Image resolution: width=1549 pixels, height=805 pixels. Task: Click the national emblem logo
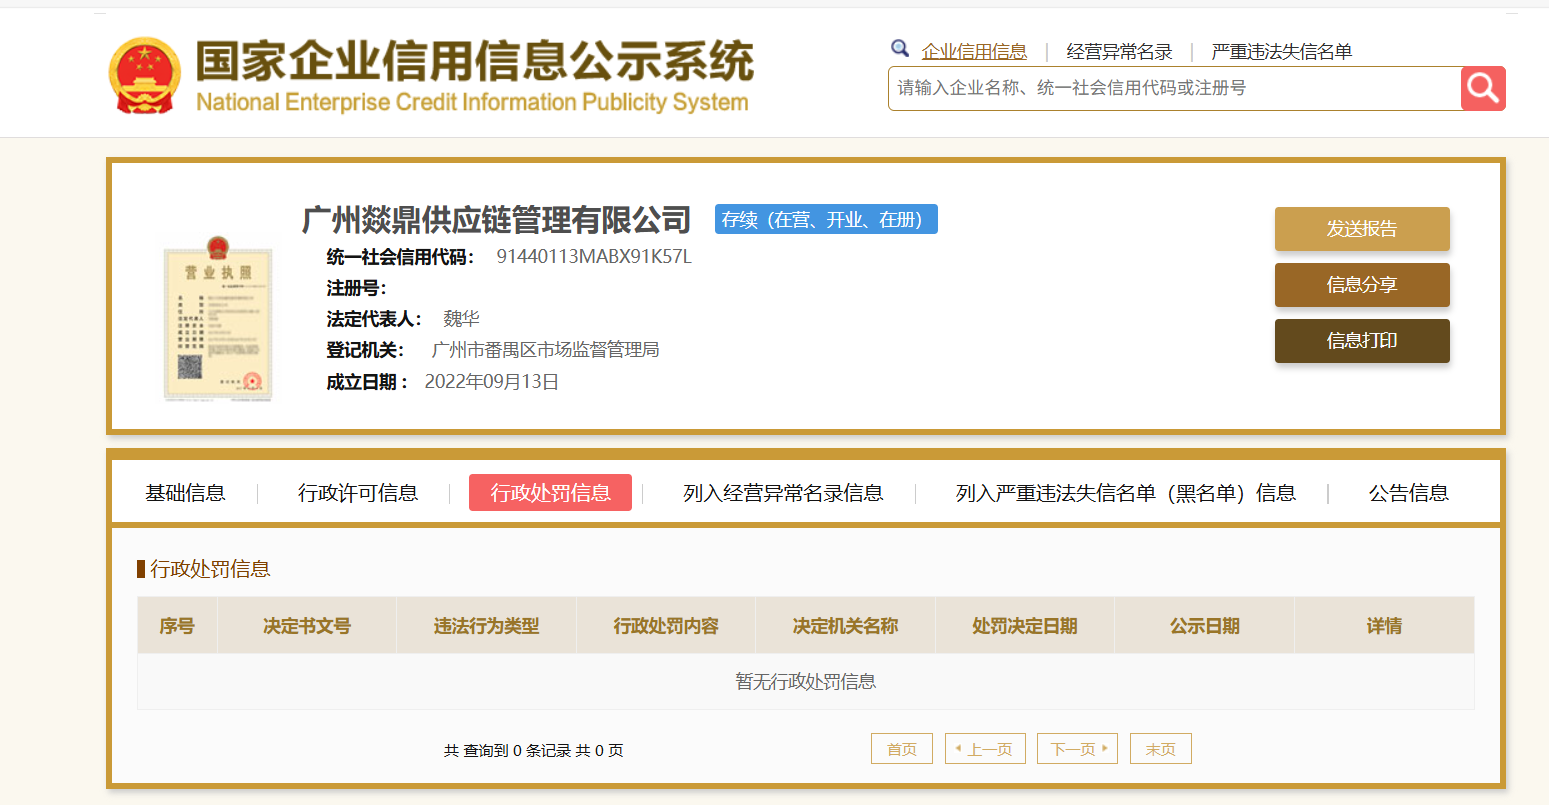point(145,75)
